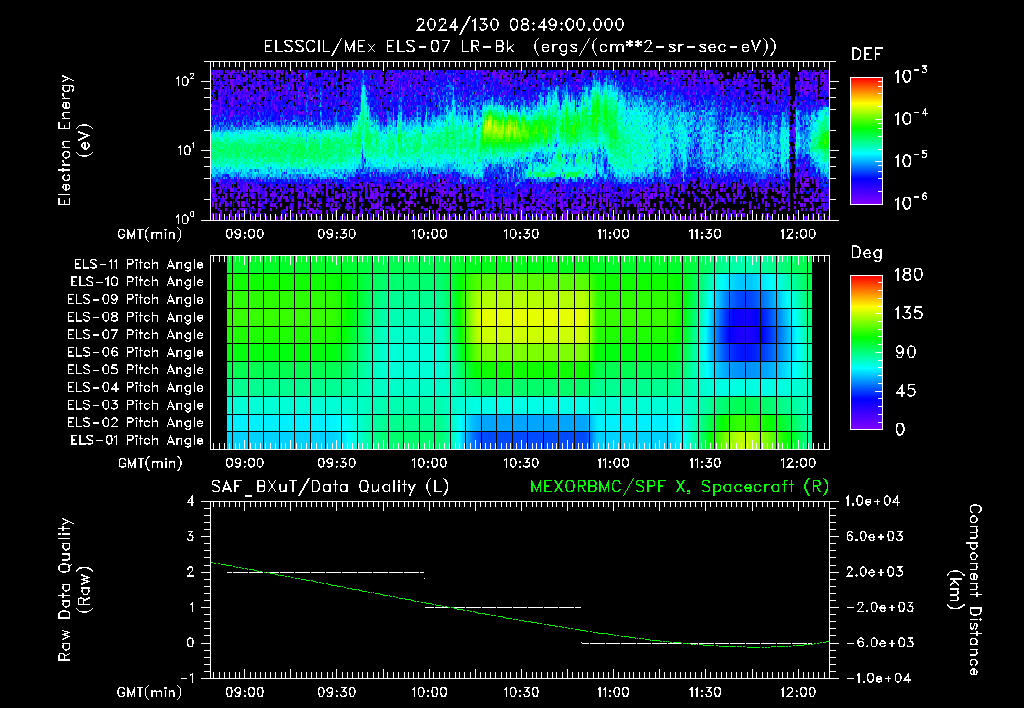
Task: Click GMT(min) label under the spectrogram panel
Action: 150,234
